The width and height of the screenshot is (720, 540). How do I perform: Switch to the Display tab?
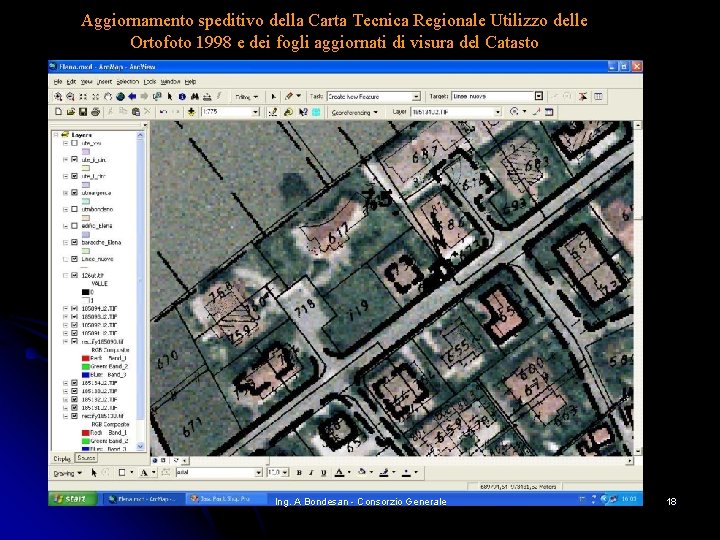coord(62,458)
